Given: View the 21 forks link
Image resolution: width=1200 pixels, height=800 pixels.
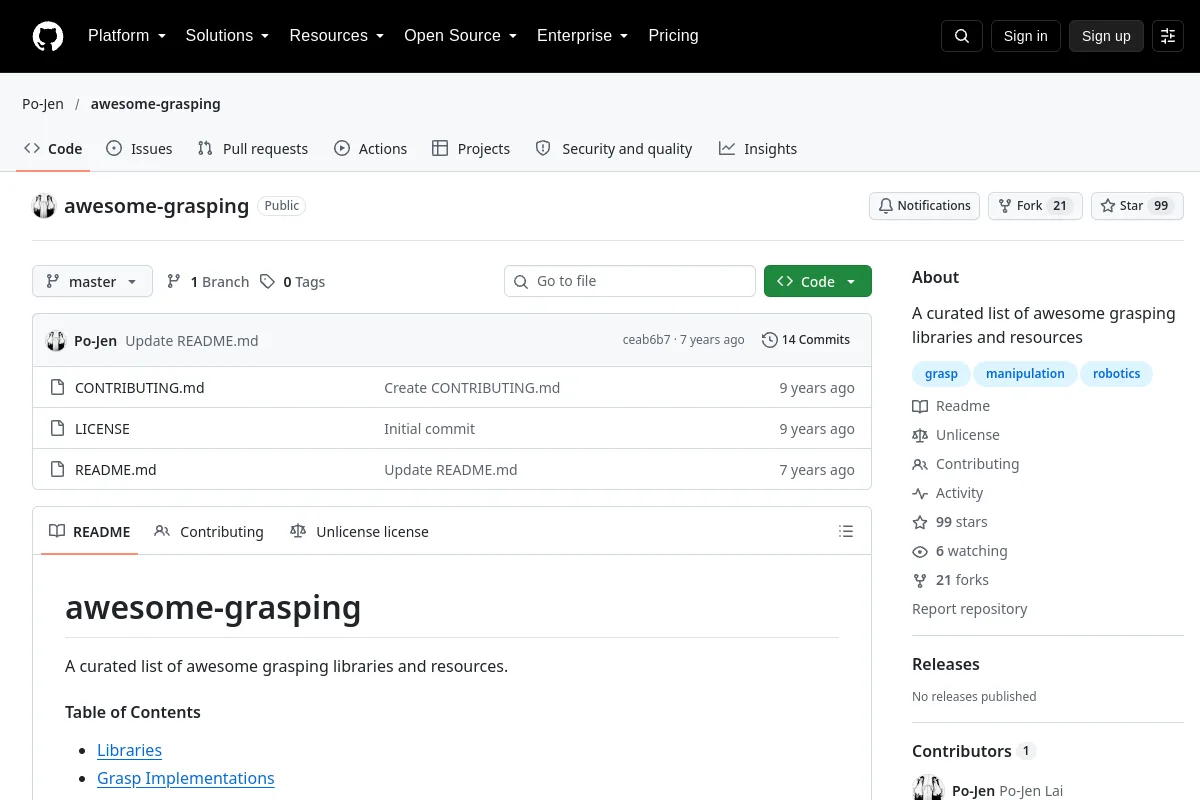Looking at the screenshot, I should [950, 580].
